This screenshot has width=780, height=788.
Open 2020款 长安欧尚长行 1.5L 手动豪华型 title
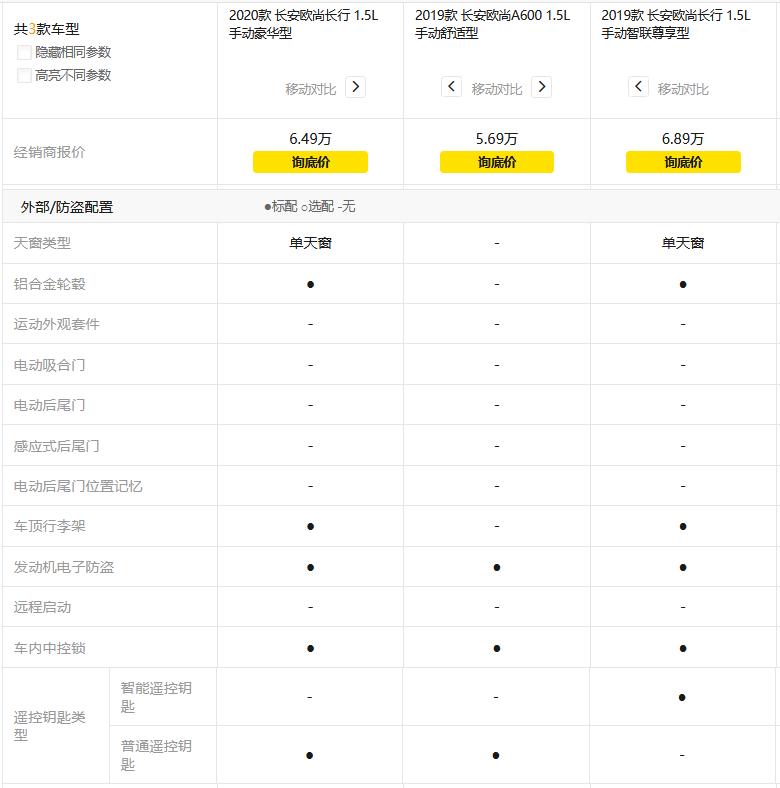(x=303, y=24)
